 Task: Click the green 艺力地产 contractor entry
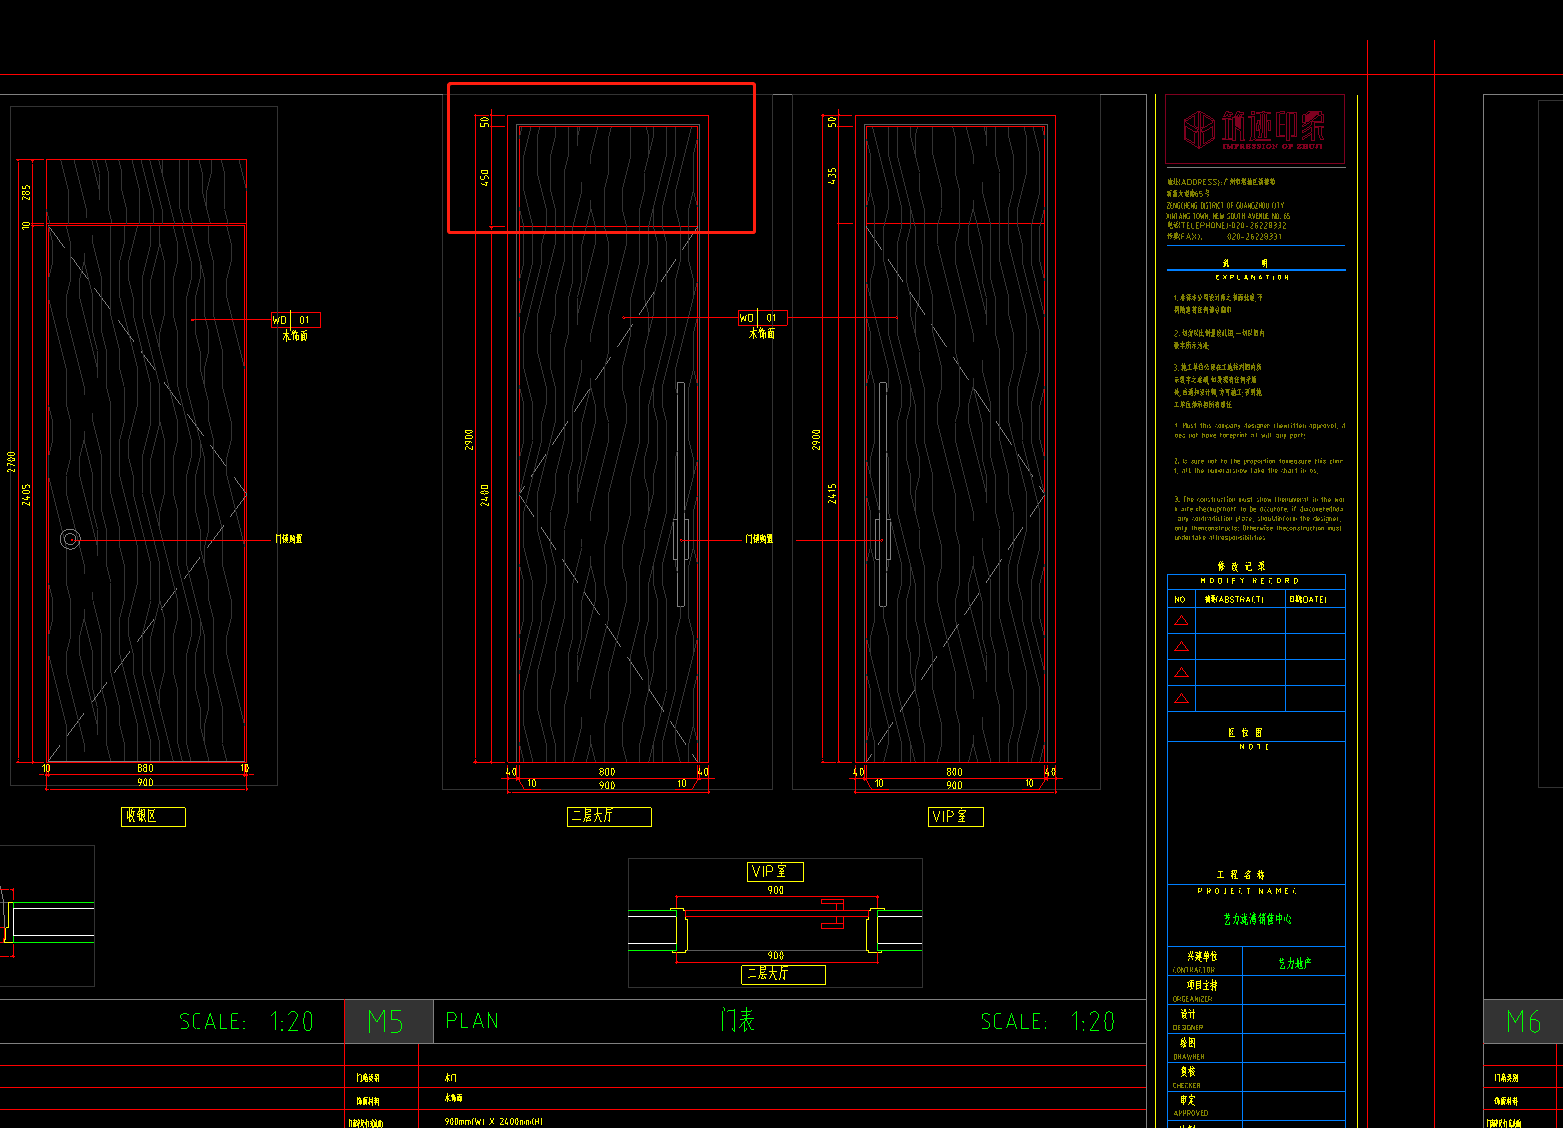pyautogui.click(x=1295, y=963)
